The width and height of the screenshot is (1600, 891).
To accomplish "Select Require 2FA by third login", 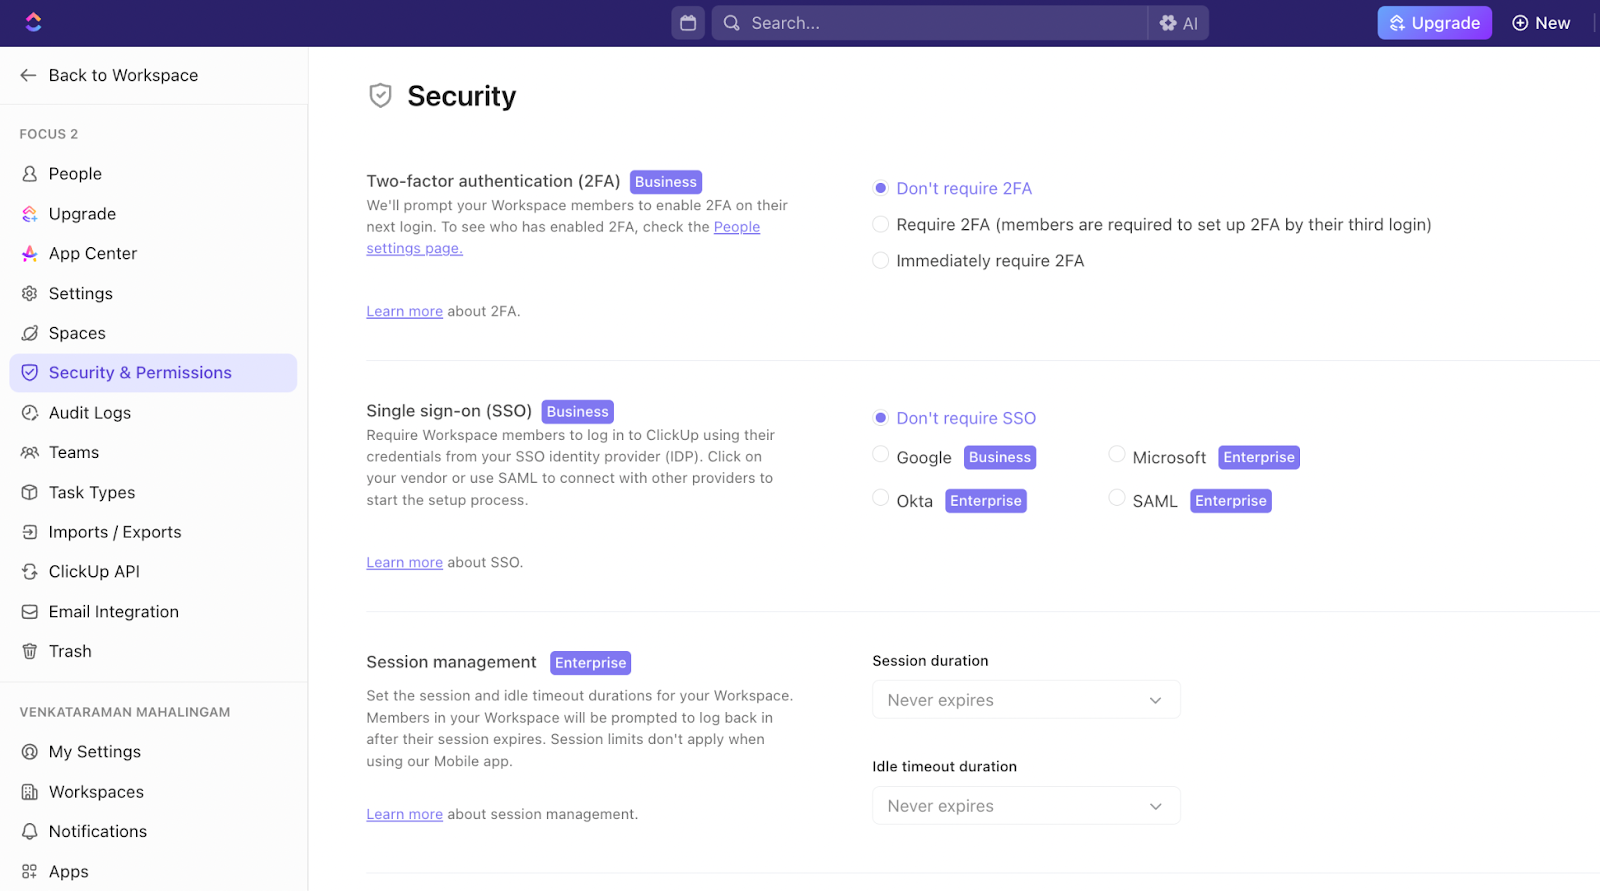I will (881, 225).
